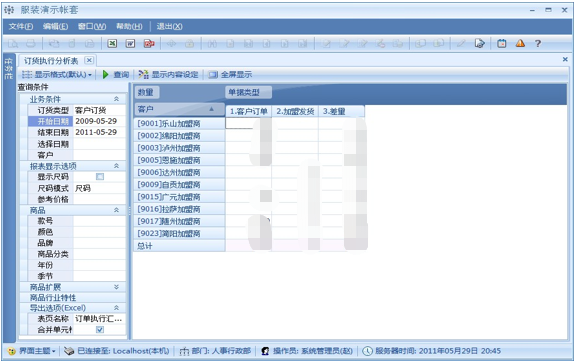Expand the 商品扩展 section
The image size is (576, 363).
click(116, 287)
